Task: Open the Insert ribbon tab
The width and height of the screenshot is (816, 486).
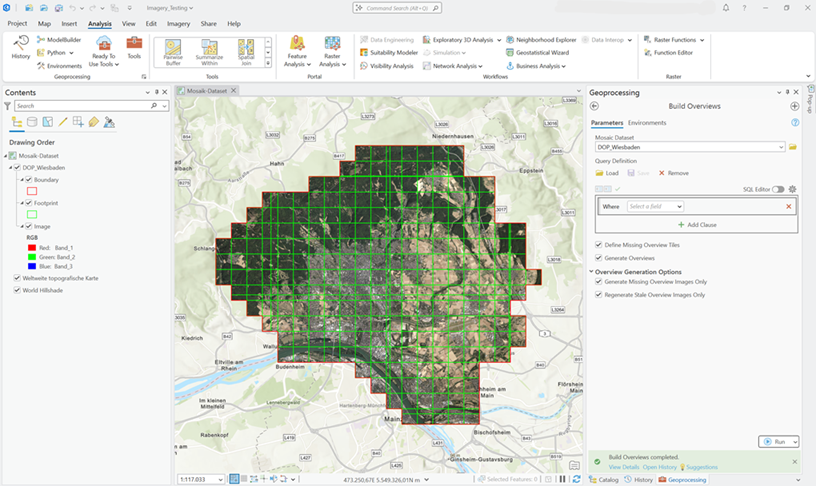Action: coord(69,23)
